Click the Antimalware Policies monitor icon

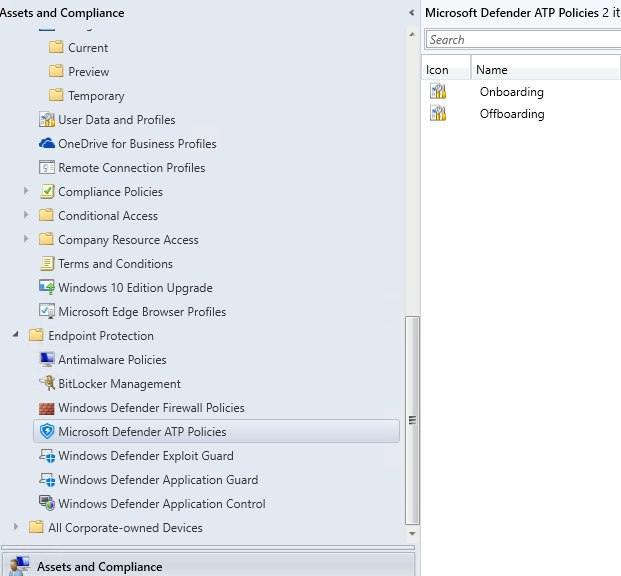pos(47,359)
